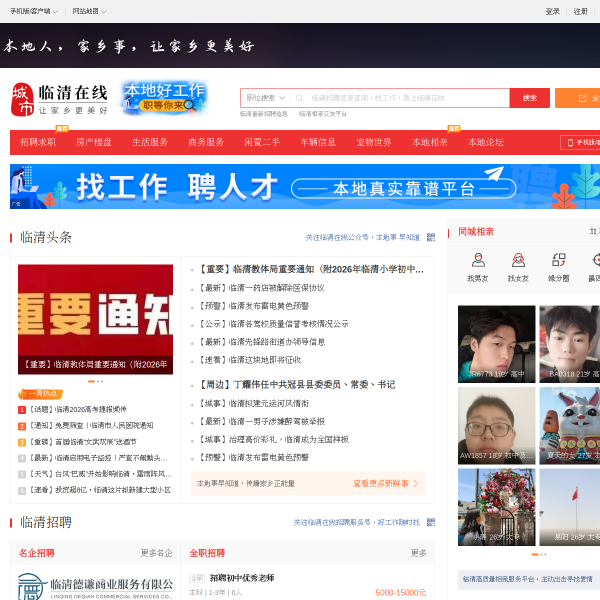Image resolution: width=600 pixels, height=600 pixels.
Task: Open hot item 2 免费两查 notice
Action: coord(91,426)
